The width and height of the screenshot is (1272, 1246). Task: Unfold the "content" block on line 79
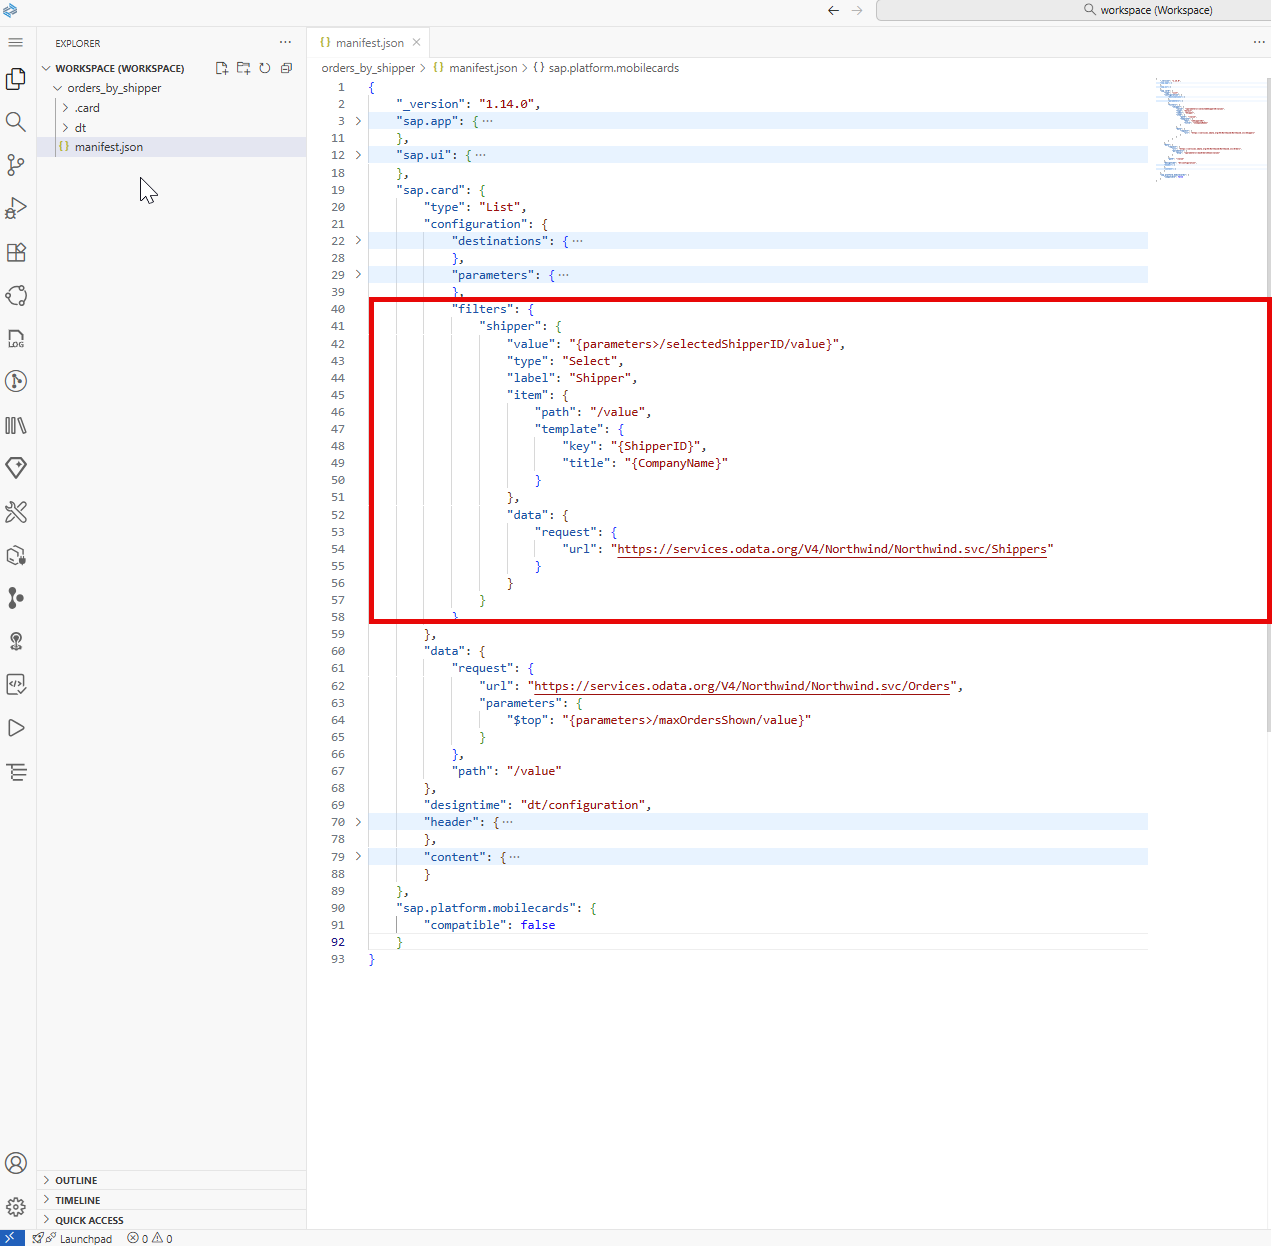358,857
